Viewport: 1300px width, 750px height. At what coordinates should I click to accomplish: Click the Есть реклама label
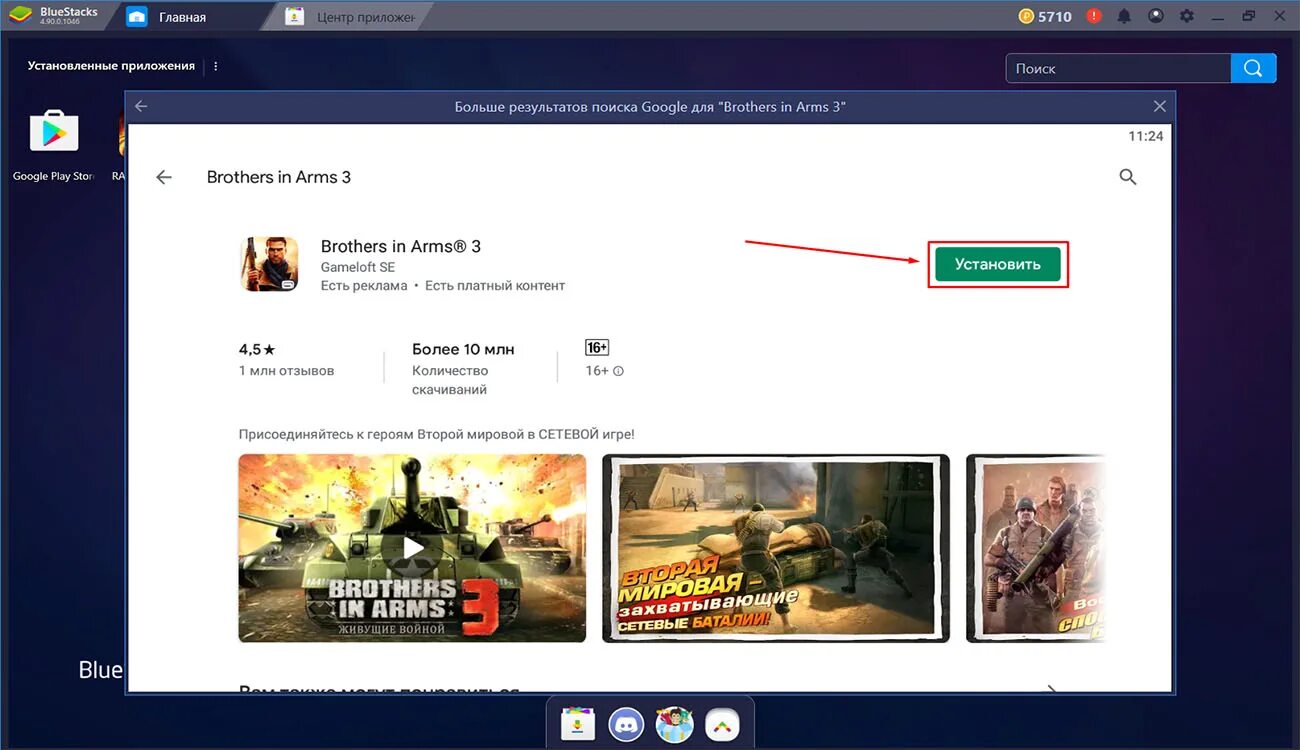[x=364, y=286]
